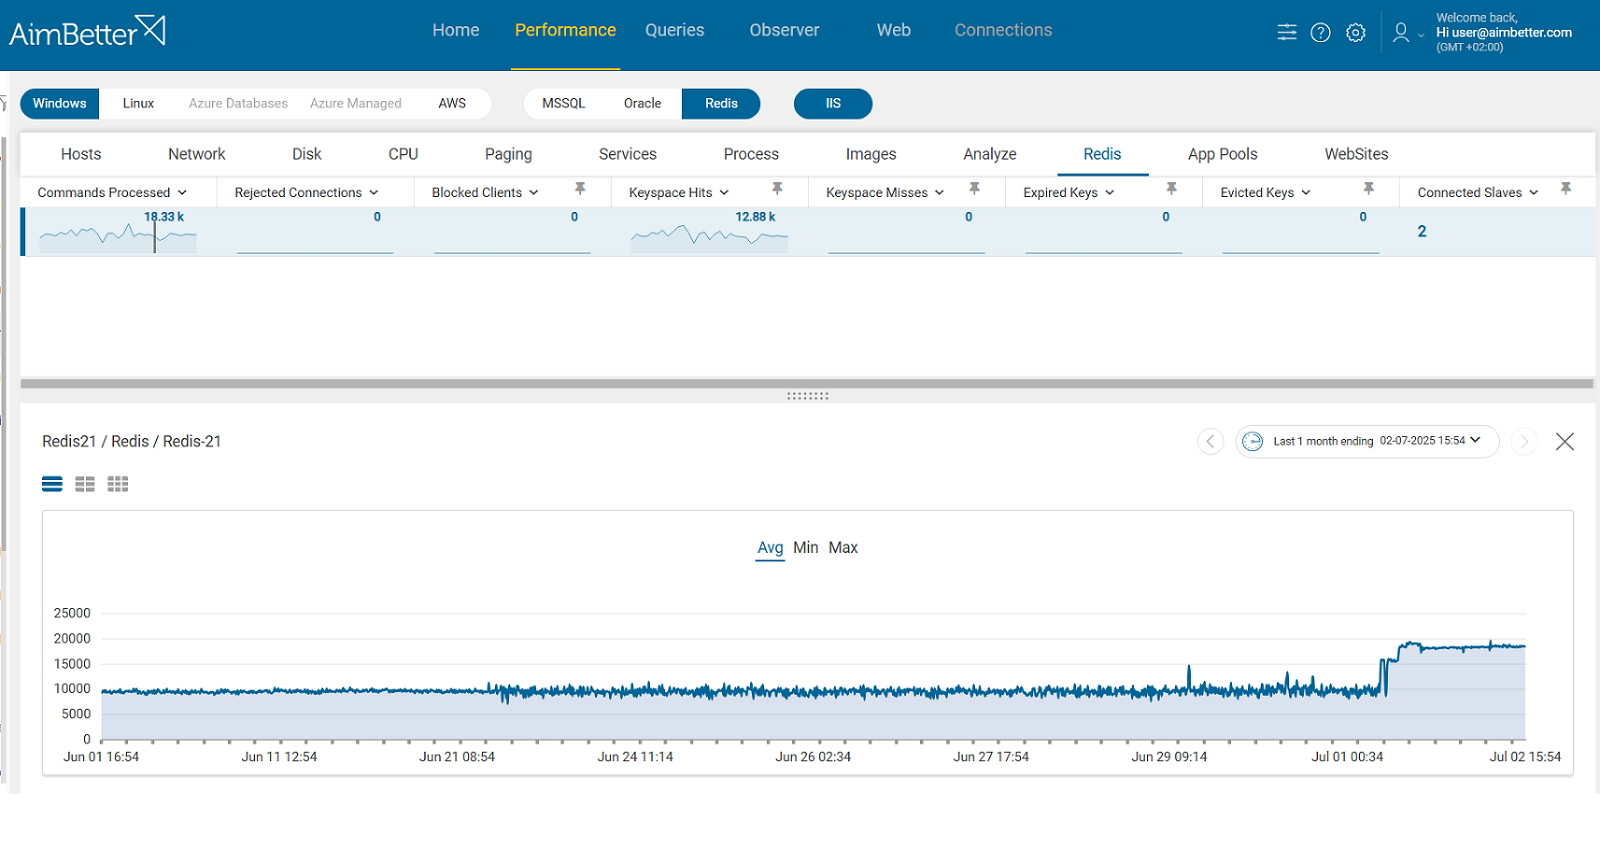Toggle the IIS filter button

[x=833, y=104]
